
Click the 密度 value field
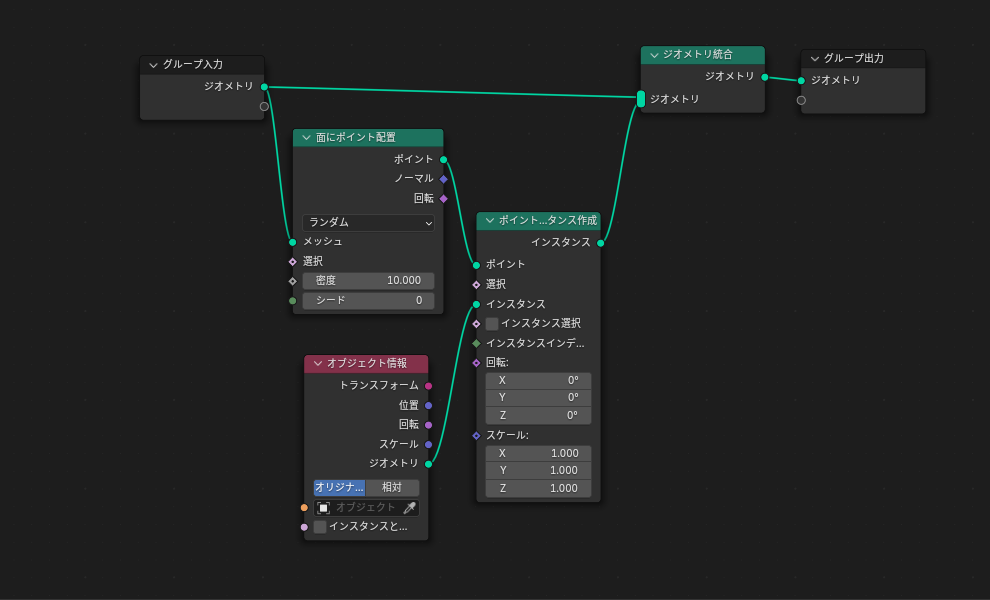click(368, 281)
